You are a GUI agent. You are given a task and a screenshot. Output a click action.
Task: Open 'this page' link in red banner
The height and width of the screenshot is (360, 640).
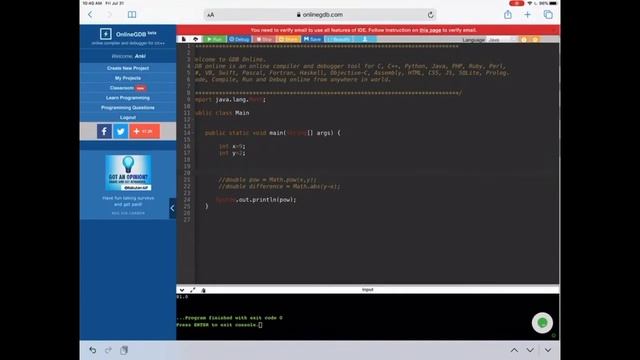pos(430,30)
